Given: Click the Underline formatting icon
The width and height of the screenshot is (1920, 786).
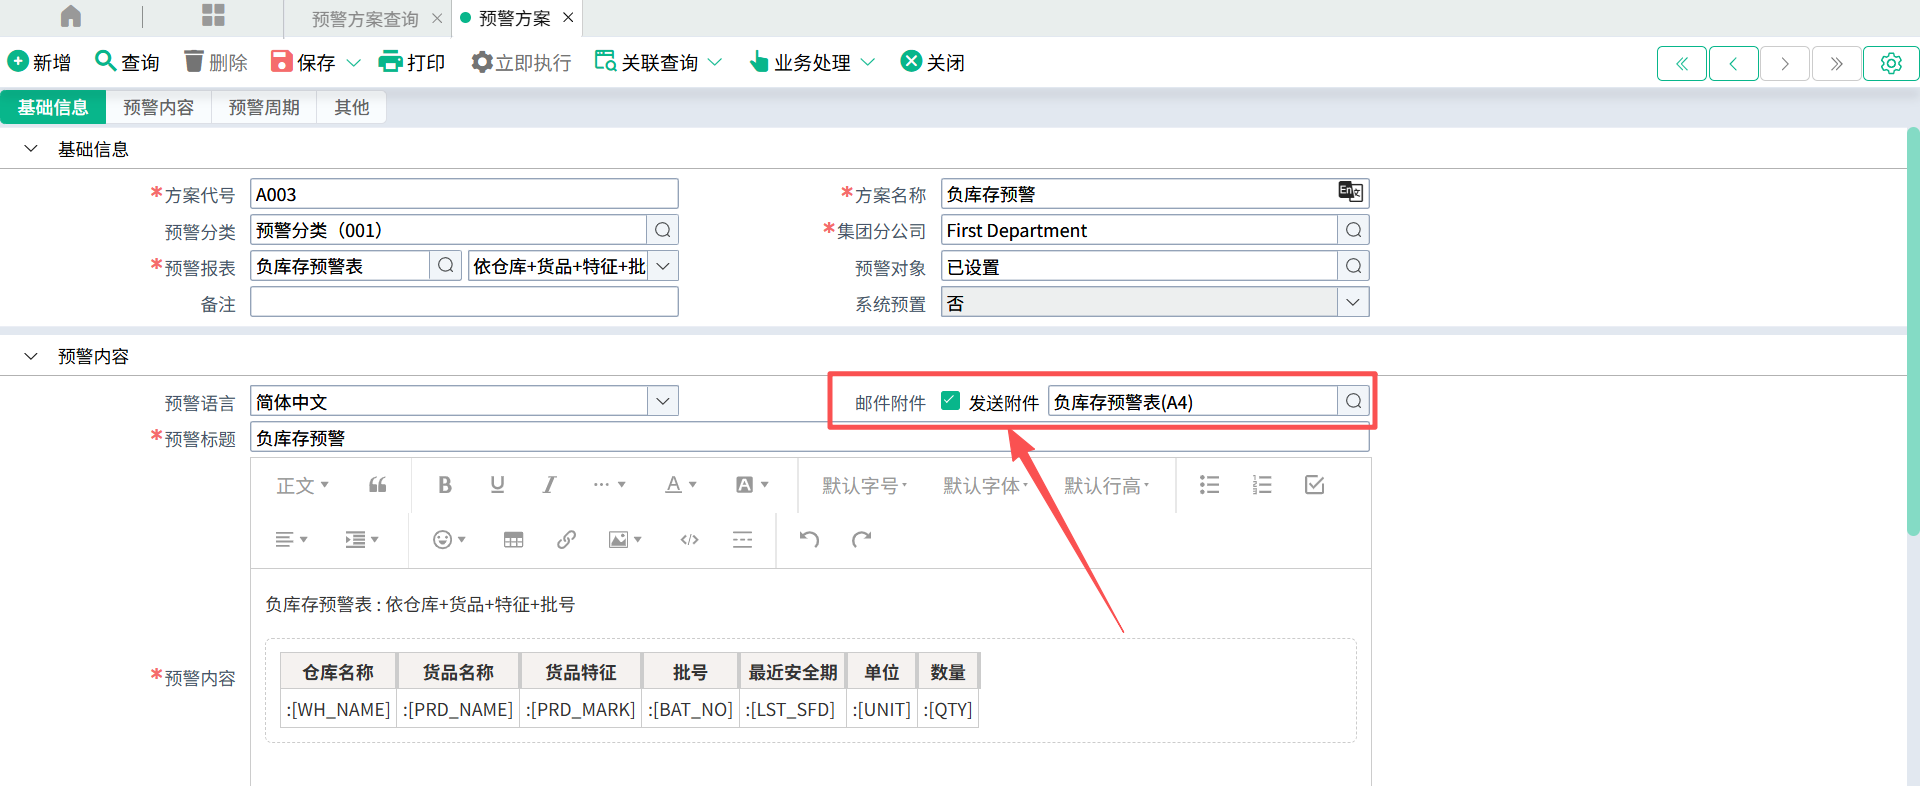Looking at the screenshot, I should tap(497, 485).
